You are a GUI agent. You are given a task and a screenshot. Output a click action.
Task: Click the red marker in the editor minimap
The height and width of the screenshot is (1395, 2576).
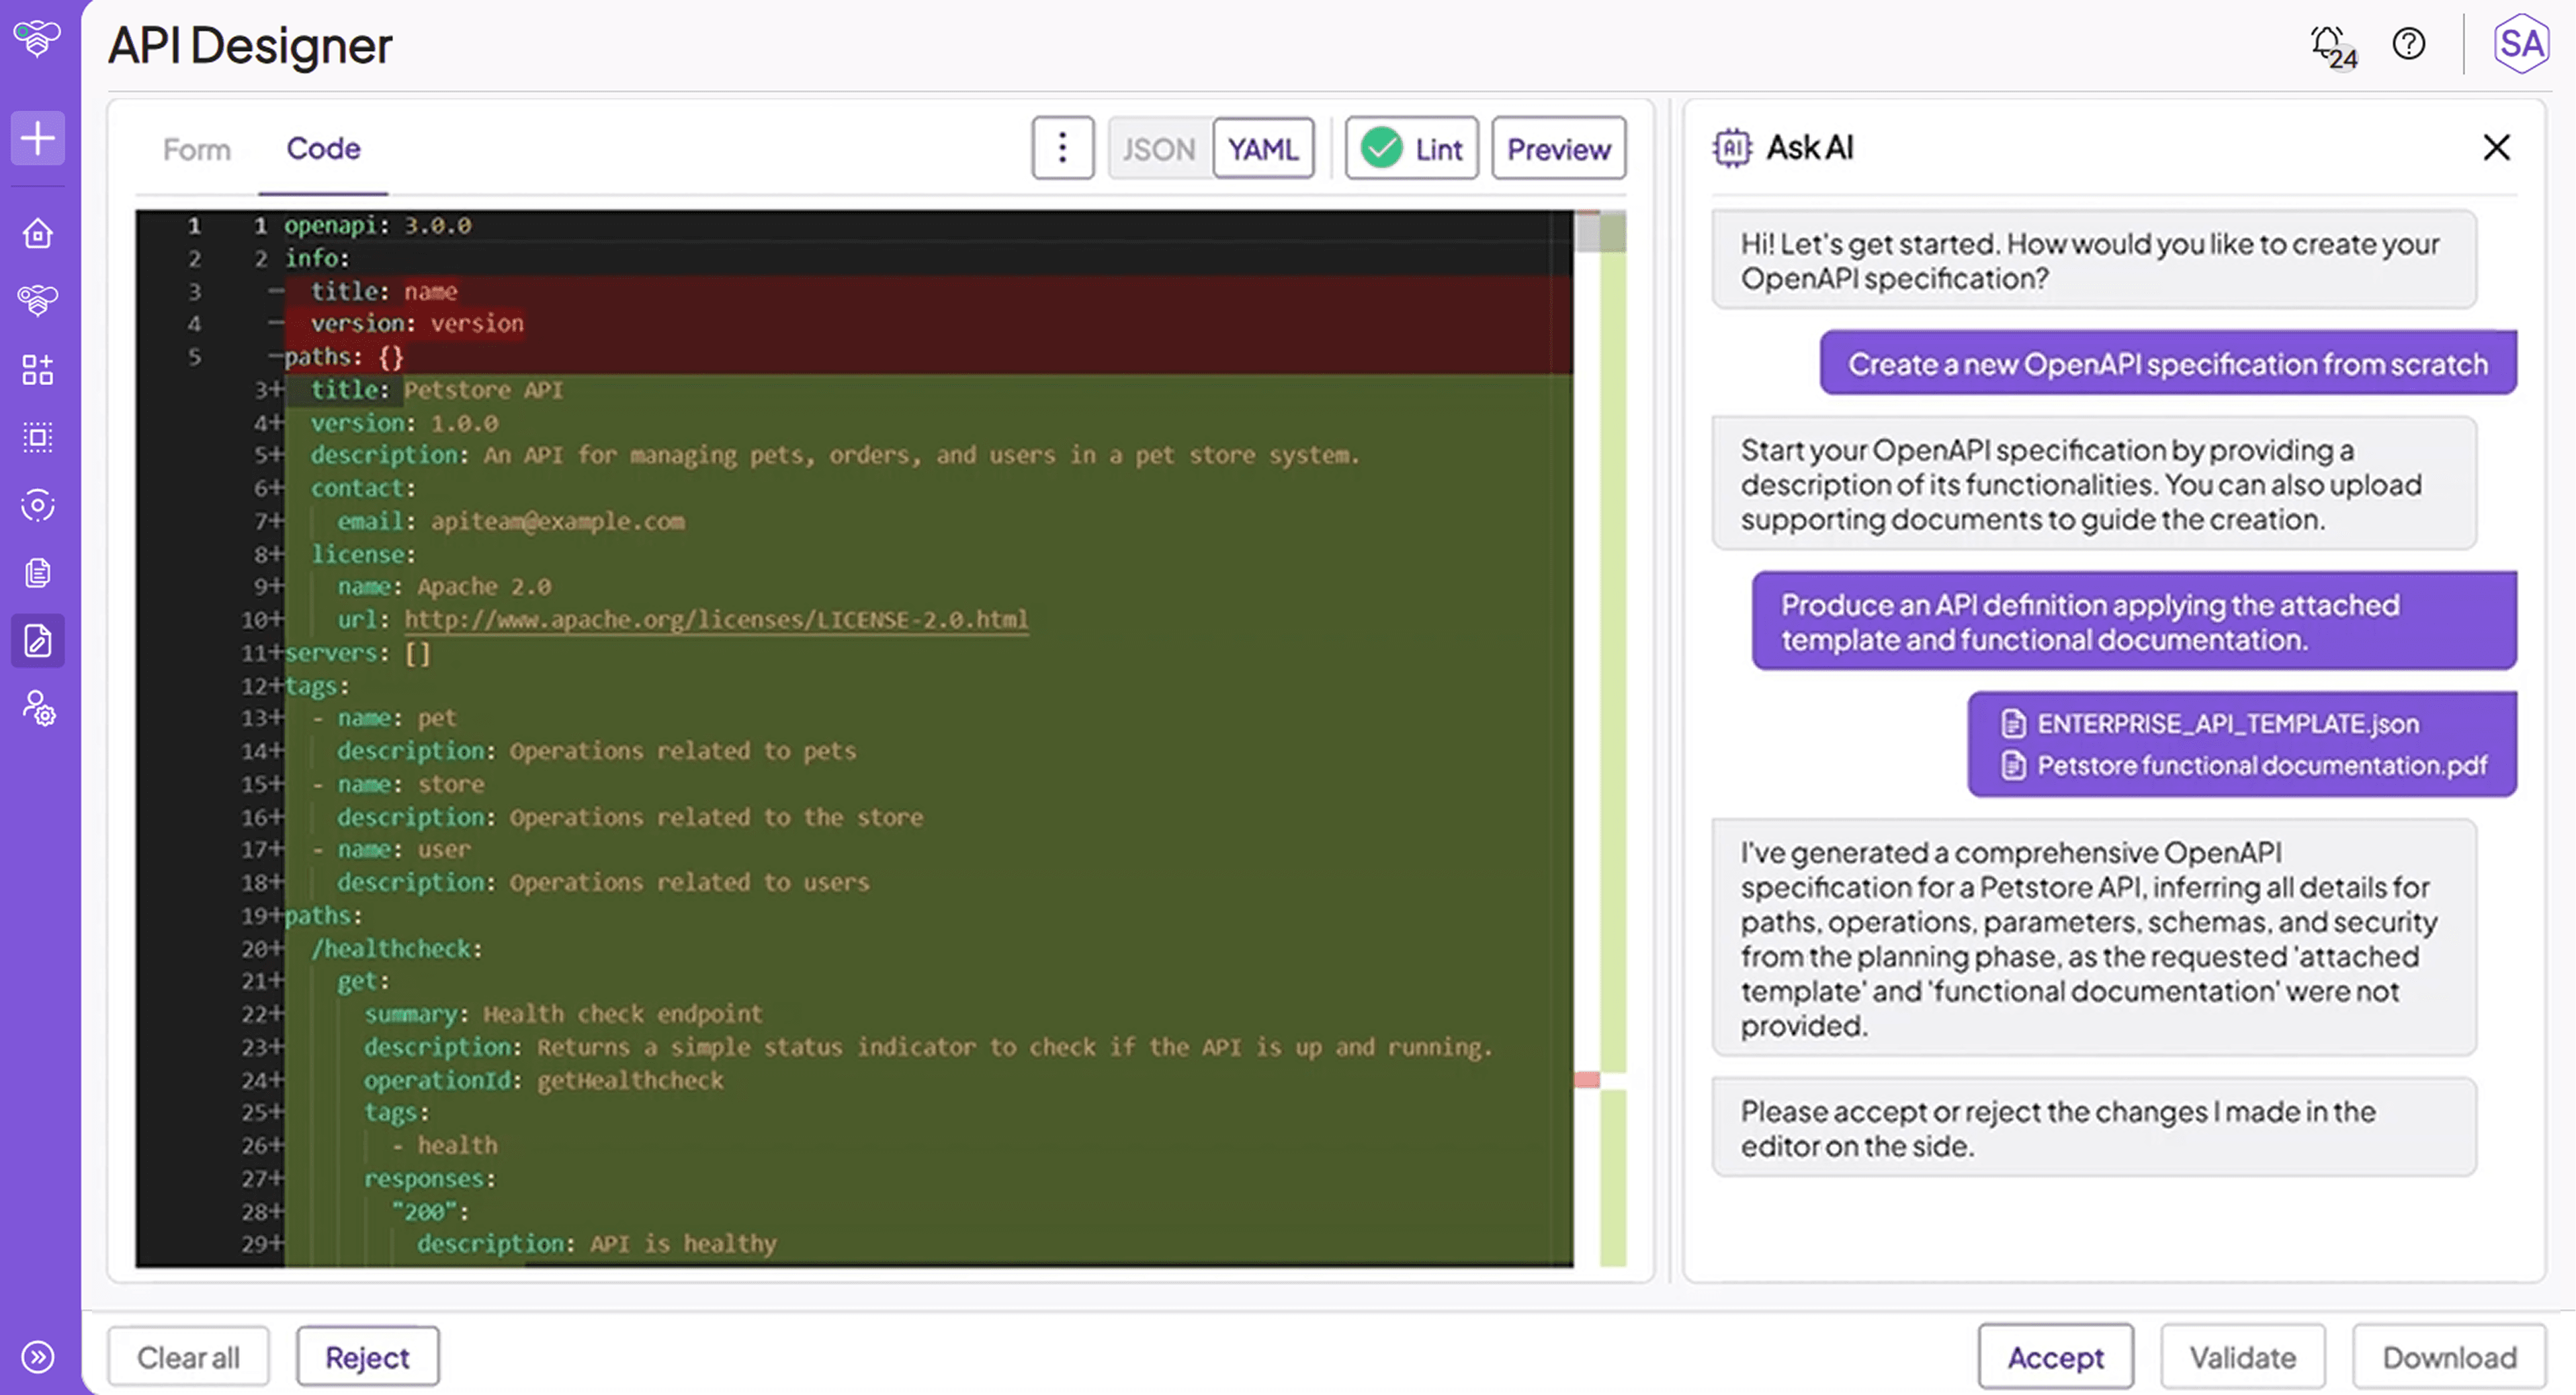click(1586, 1080)
